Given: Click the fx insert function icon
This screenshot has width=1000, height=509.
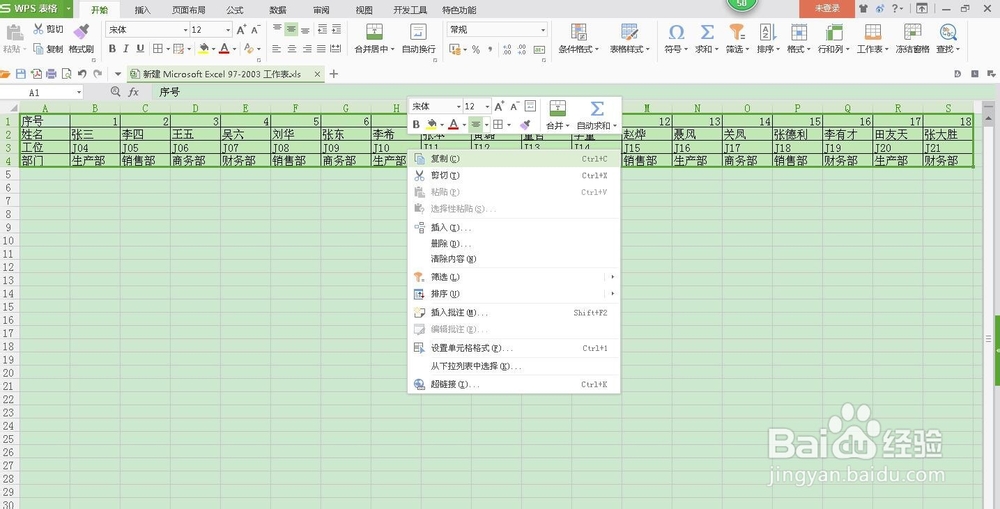Looking at the screenshot, I should (x=133, y=92).
